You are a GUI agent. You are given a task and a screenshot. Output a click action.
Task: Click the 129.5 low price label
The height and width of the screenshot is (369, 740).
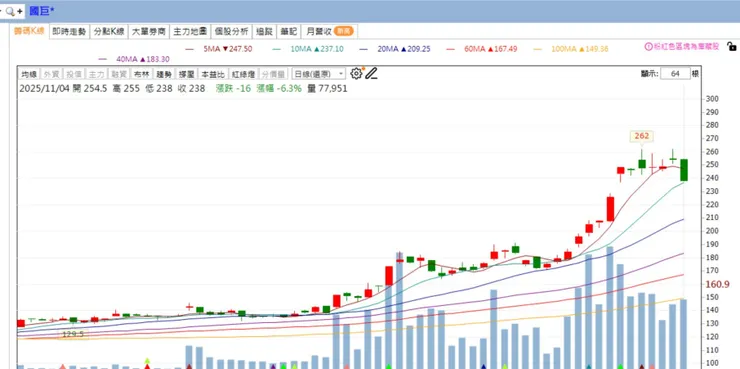coord(73,335)
